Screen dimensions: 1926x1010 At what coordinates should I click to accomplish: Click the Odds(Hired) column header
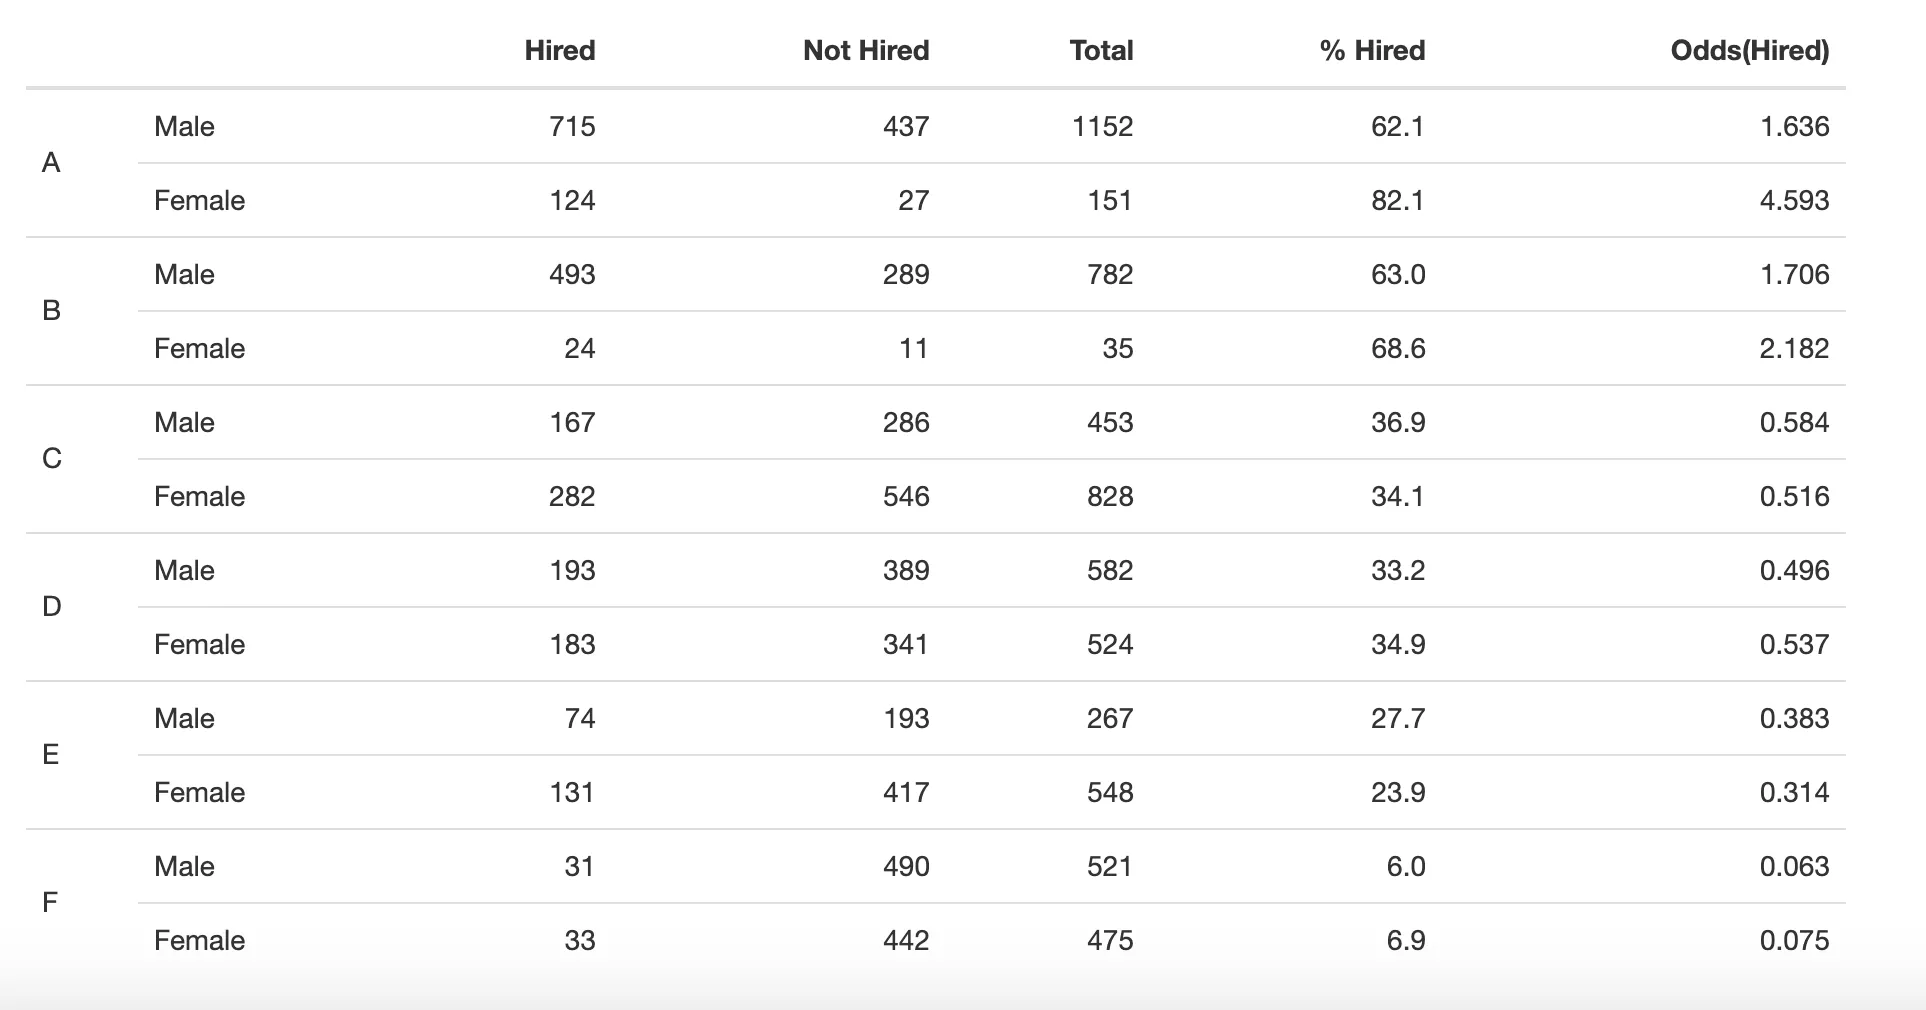1749,50
